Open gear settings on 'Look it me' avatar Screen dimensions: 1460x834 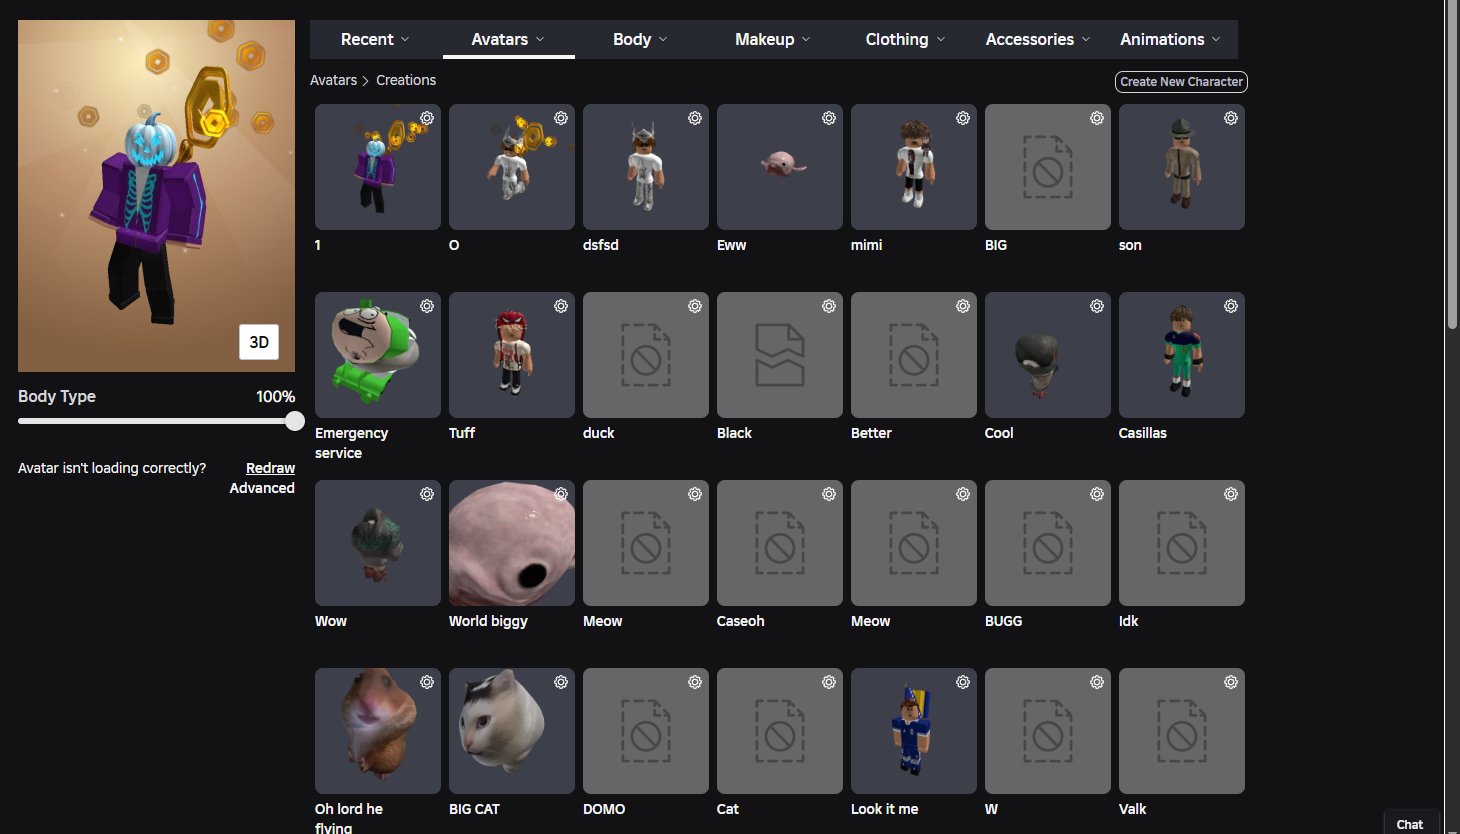(x=963, y=682)
